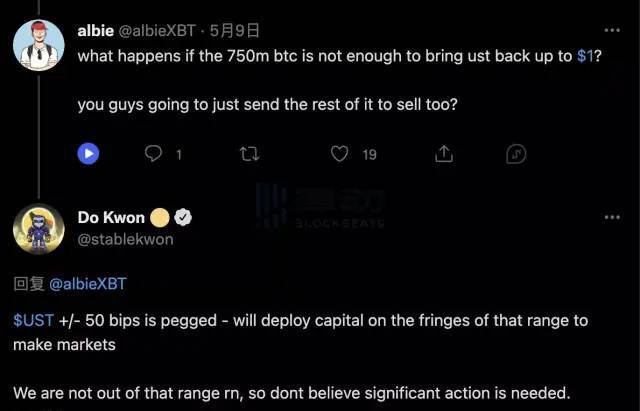The image size is (640, 411).
Task: Retweet albie's tweet
Action: [x=250, y=154]
